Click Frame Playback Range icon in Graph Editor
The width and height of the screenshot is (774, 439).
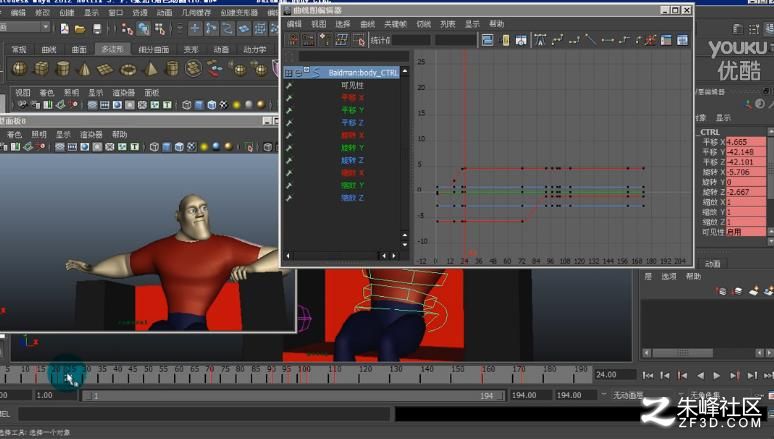pyautogui.click(x=505, y=40)
